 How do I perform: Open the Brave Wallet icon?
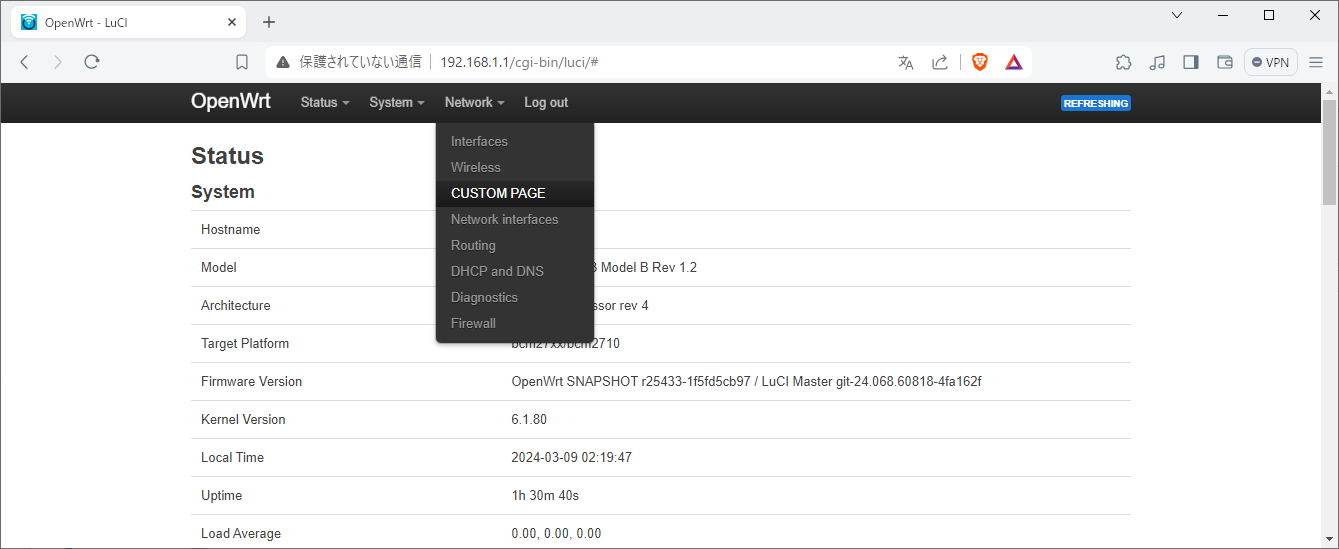[1225, 62]
